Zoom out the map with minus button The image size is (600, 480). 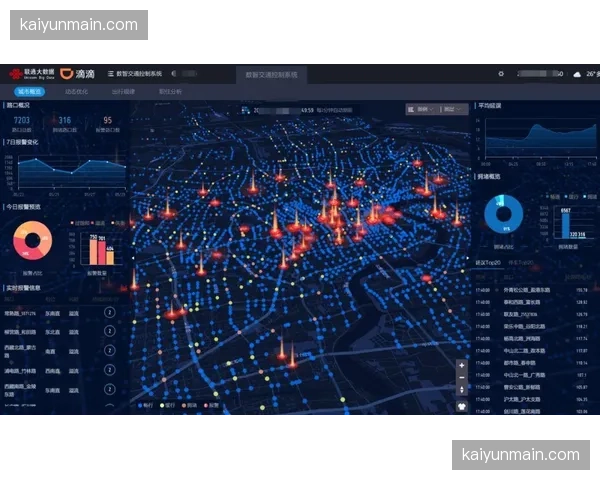[461, 379]
